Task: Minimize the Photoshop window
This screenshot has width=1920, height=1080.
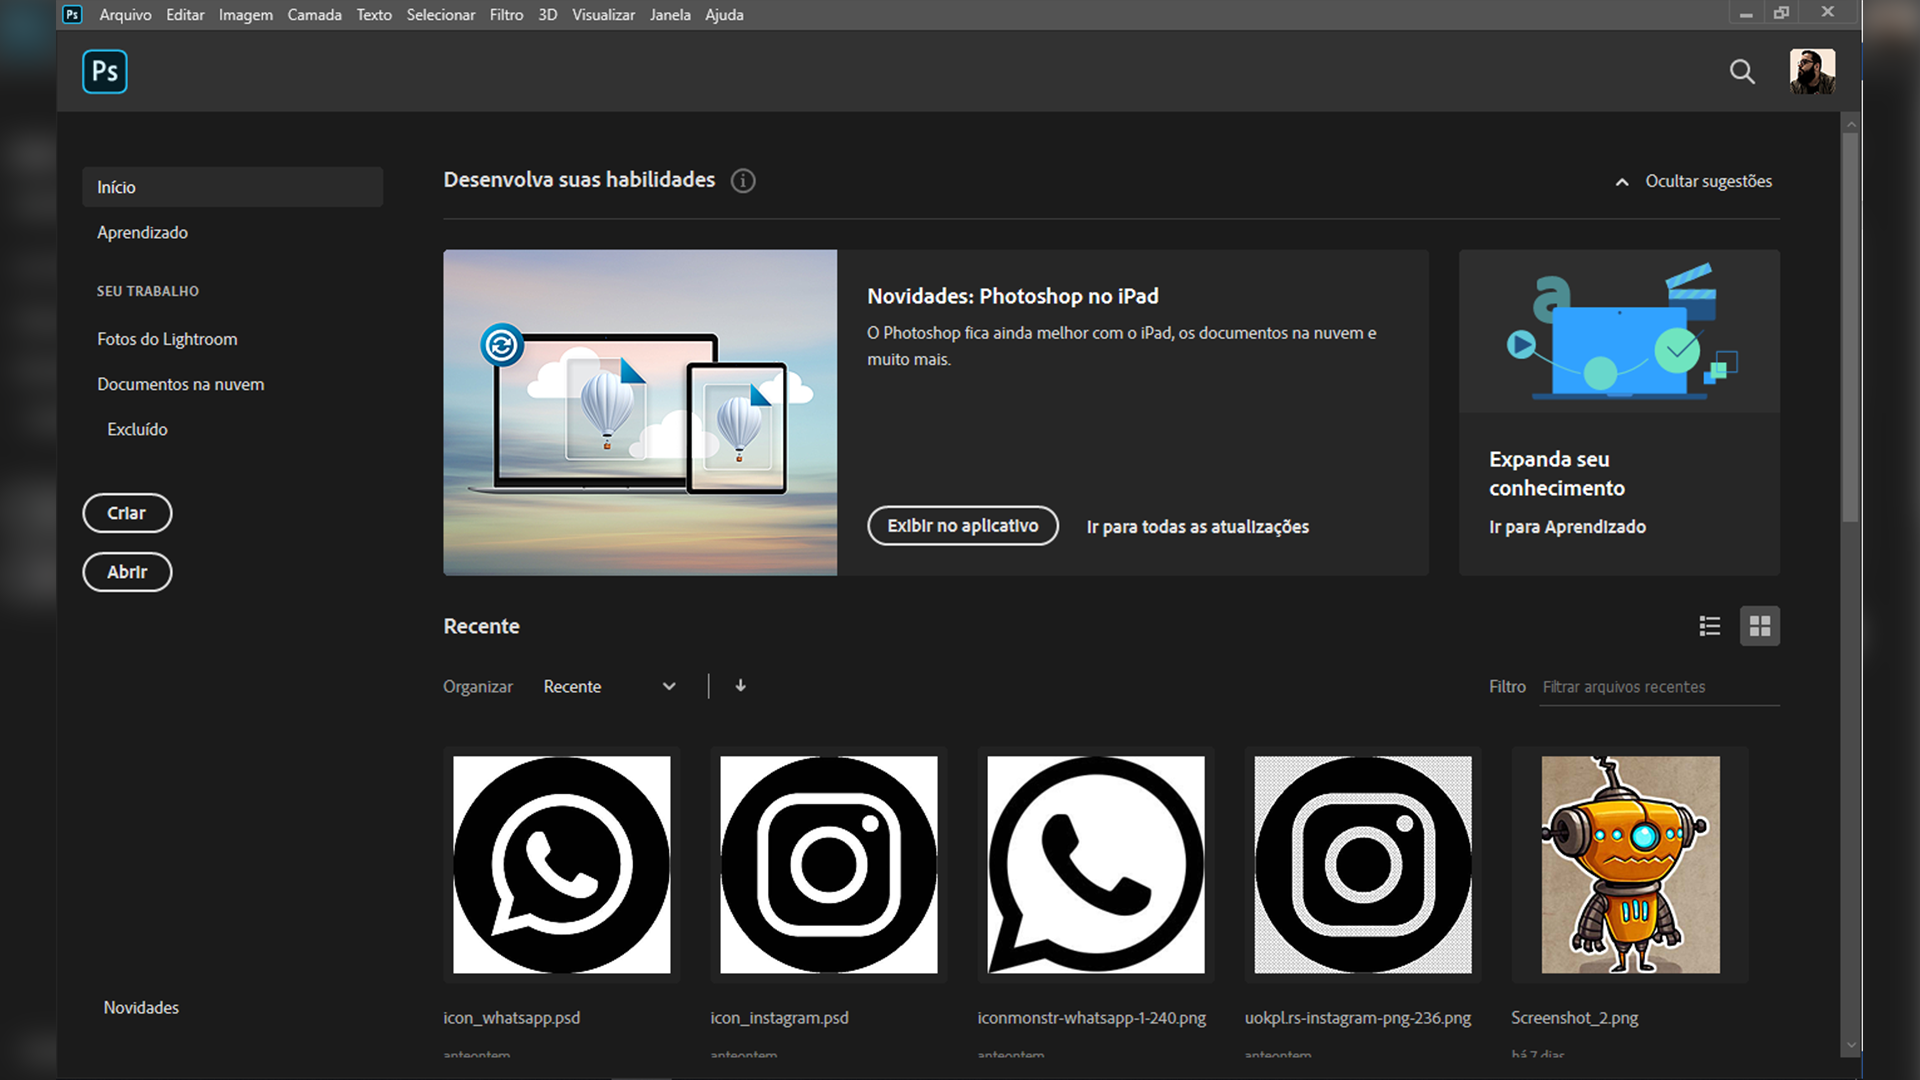Action: click(1745, 14)
